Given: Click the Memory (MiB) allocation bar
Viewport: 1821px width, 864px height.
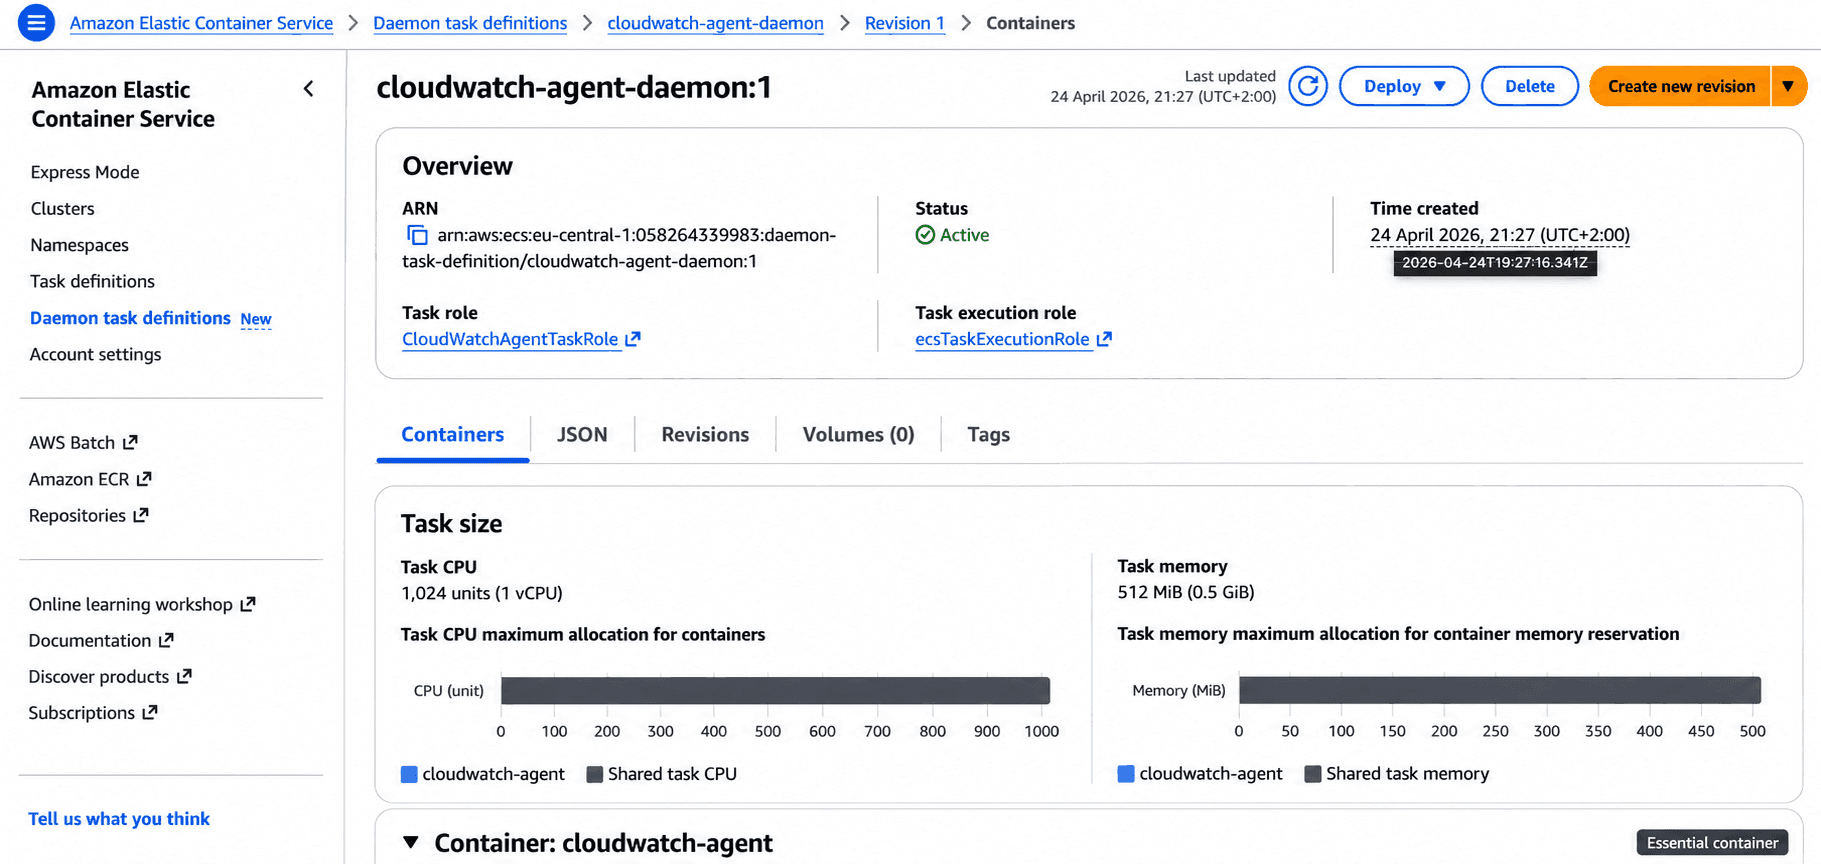Looking at the screenshot, I should coord(1500,690).
